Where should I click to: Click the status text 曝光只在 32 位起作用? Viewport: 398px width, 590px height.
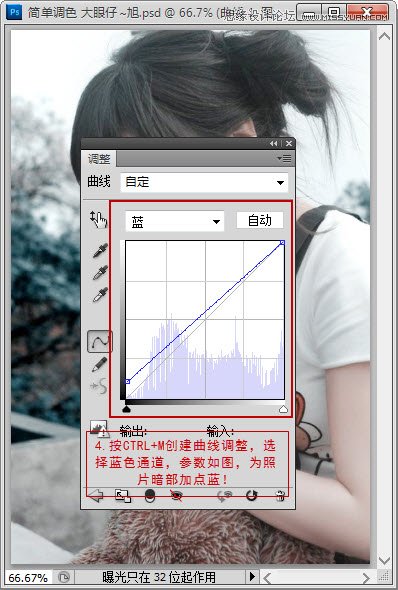click(x=159, y=577)
